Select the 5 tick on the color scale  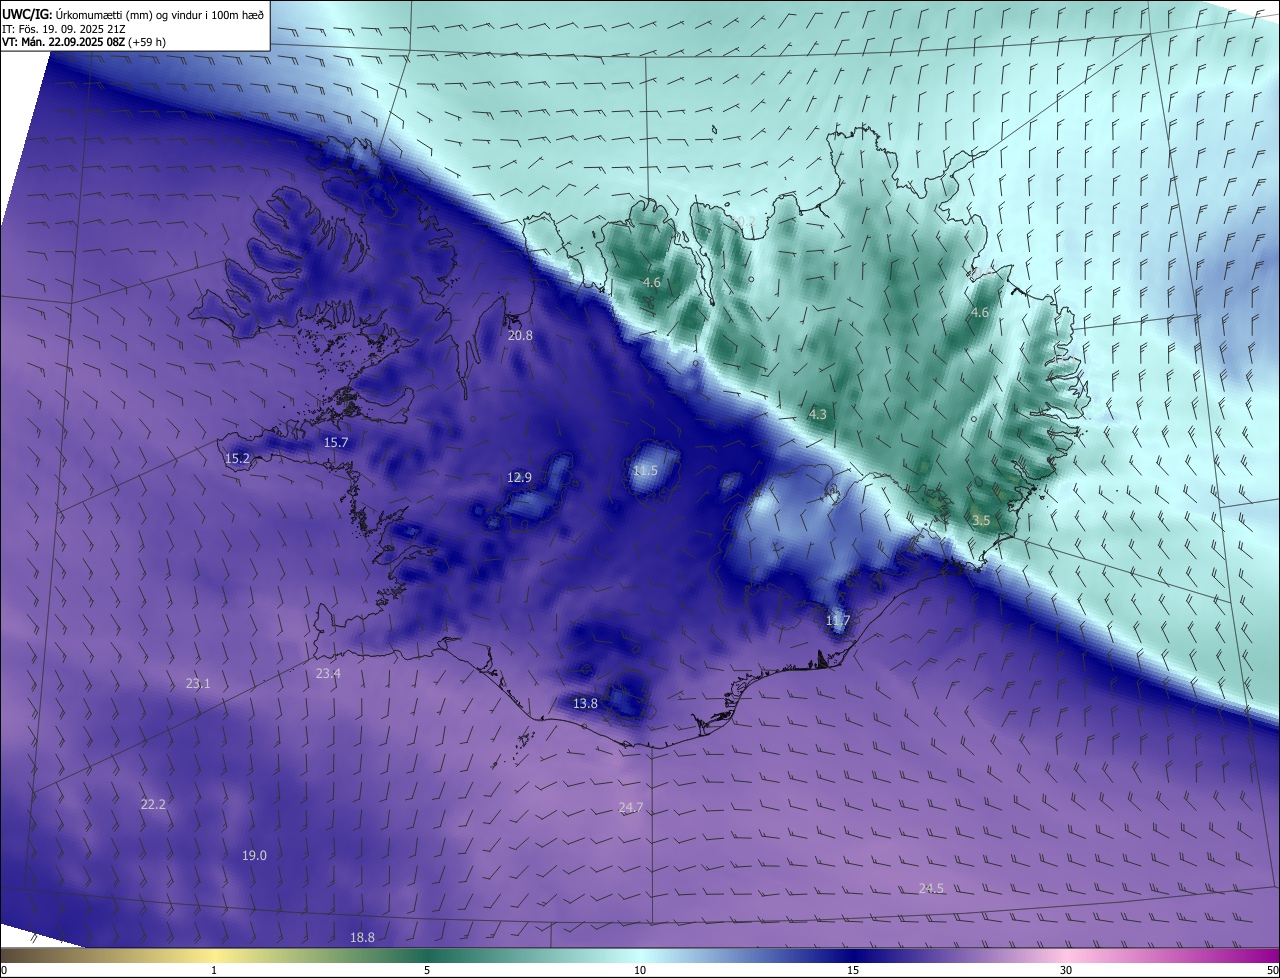[x=427, y=971]
